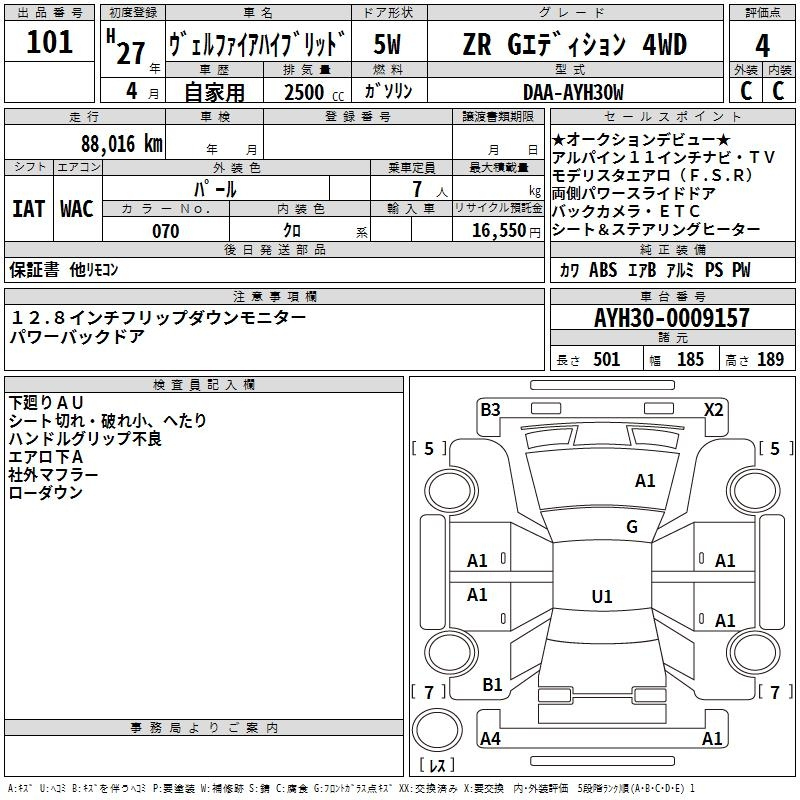This screenshot has width=800, height=800.
Task: Click the A1 mark on the hood
Action: (645, 481)
